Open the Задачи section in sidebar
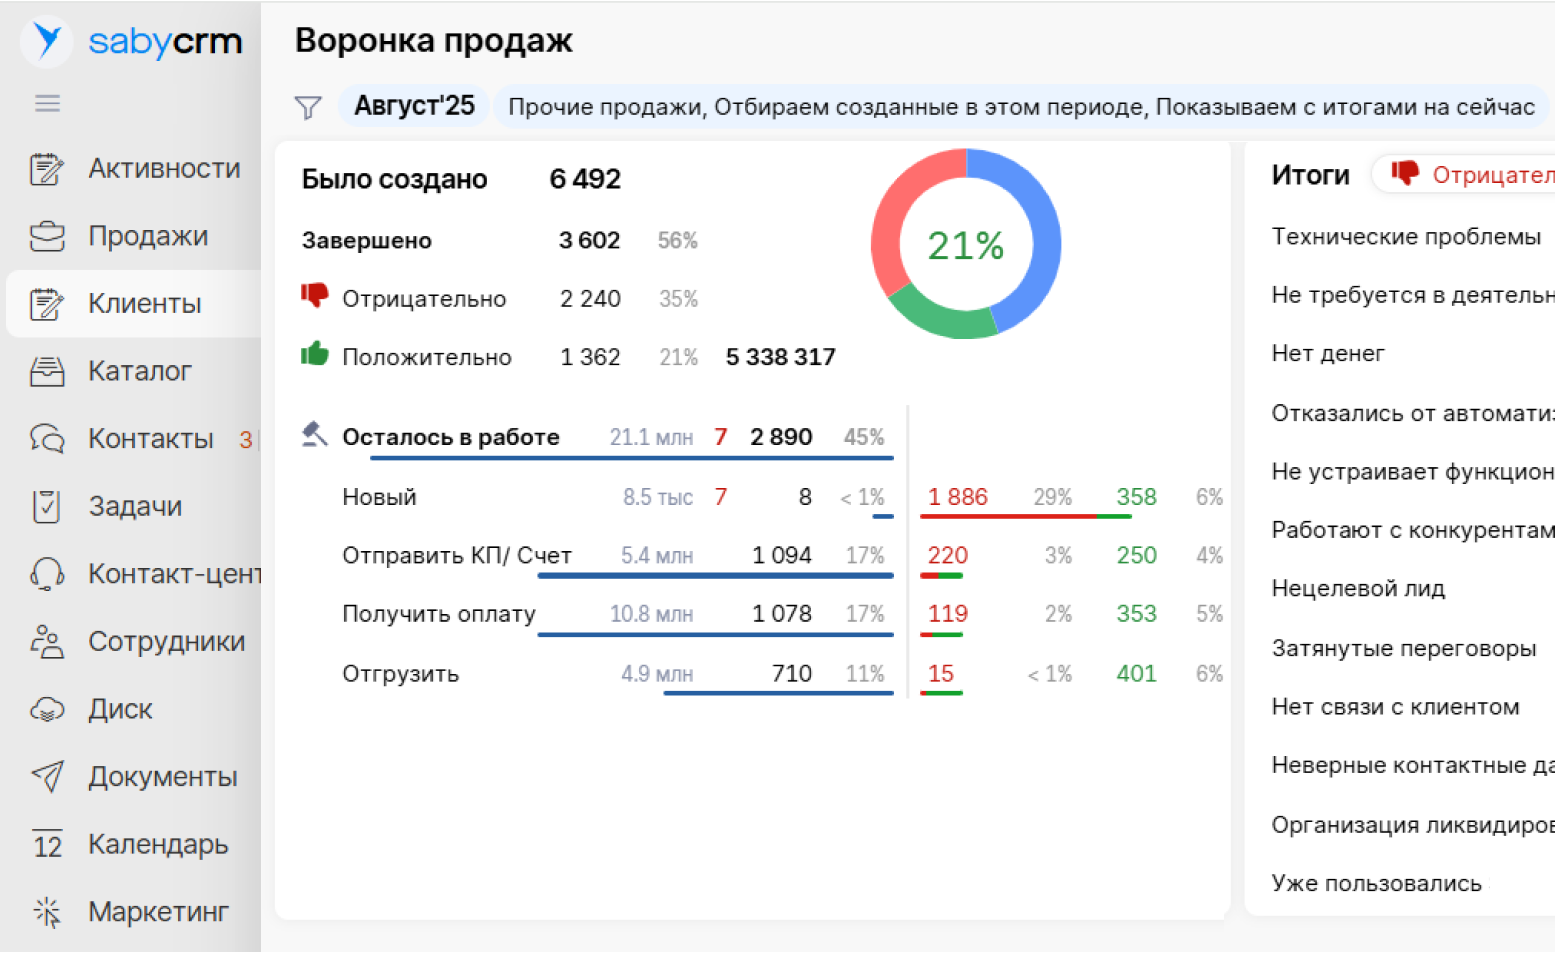Viewport: 1555px width, 954px height. [x=135, y=507]
